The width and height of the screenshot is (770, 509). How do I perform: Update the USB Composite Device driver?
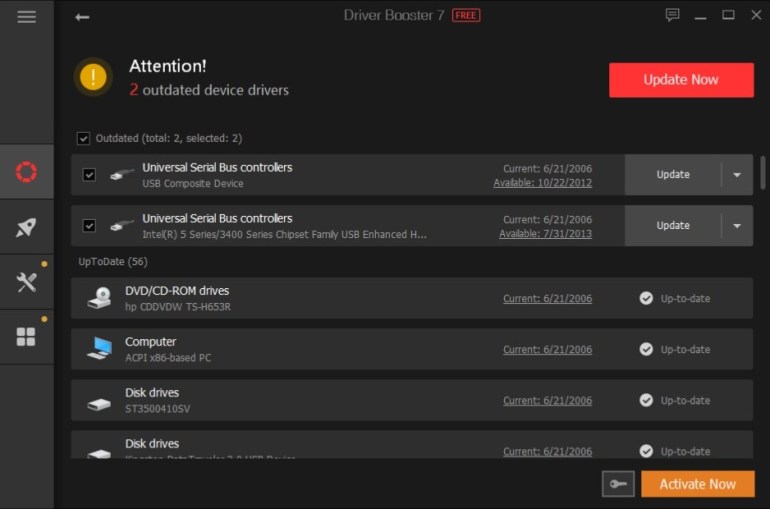(x=673, y=175)
